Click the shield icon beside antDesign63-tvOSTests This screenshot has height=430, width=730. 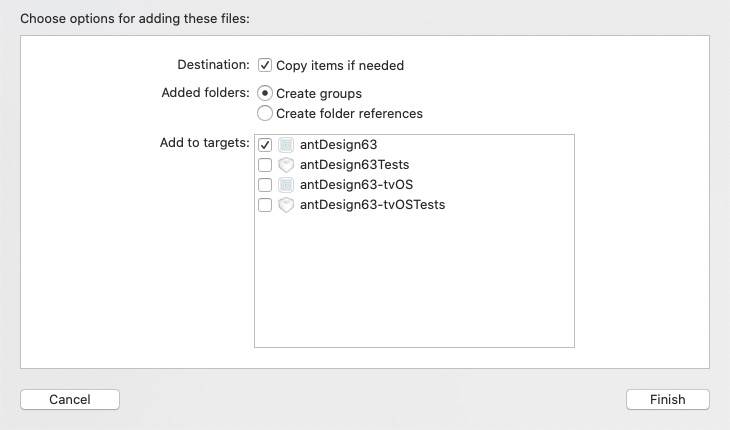(x=285, y=205)
